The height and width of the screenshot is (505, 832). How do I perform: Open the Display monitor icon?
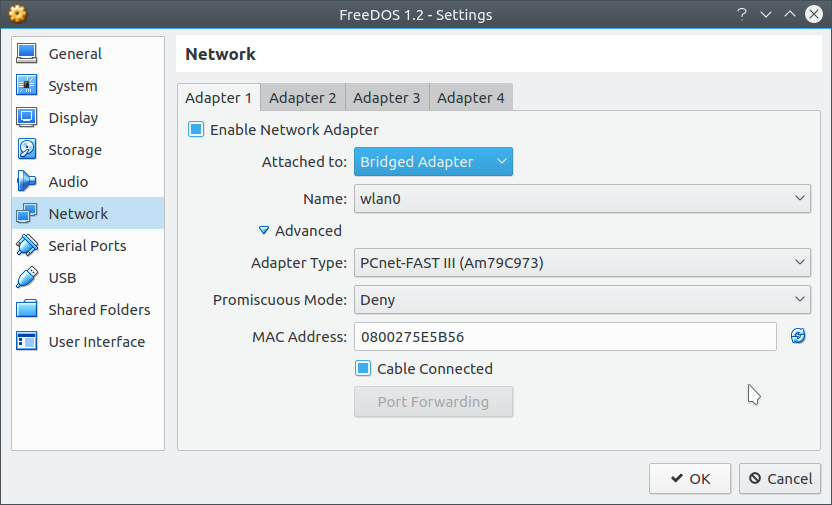pyautogui.click(x=27, y=117)
